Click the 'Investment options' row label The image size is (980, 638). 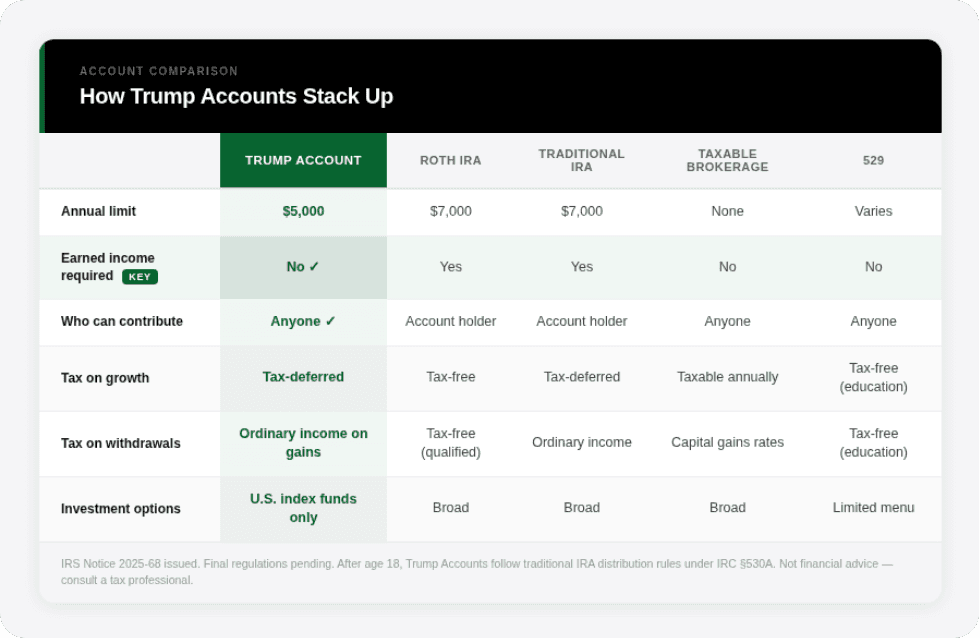point(121,508)
